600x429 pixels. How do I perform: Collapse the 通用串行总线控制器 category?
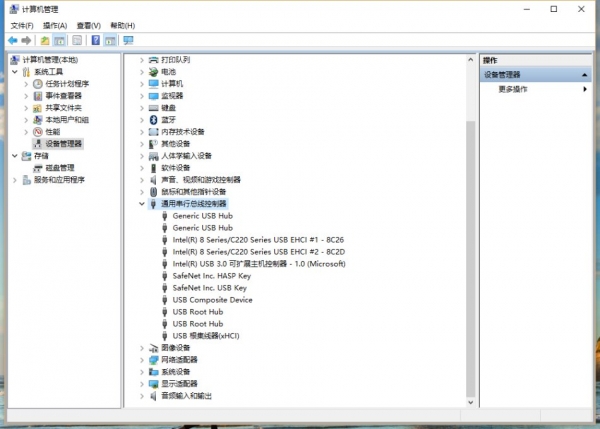click(x=142, y=203)
